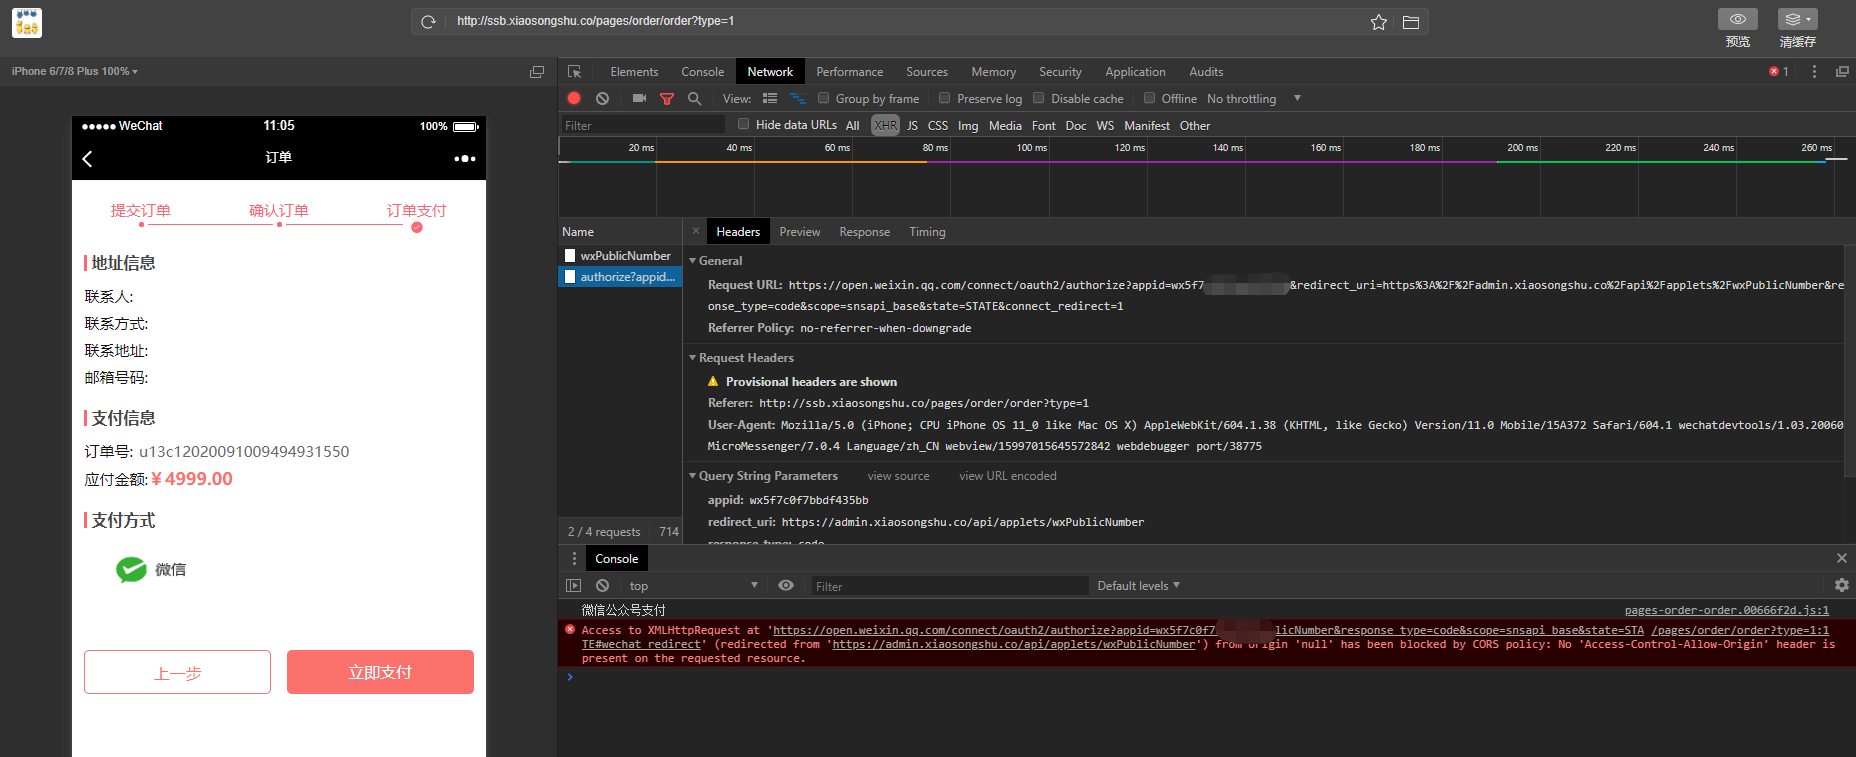Click the browser reload icon
Screen dimensions: 1856x757
[428, 21]
